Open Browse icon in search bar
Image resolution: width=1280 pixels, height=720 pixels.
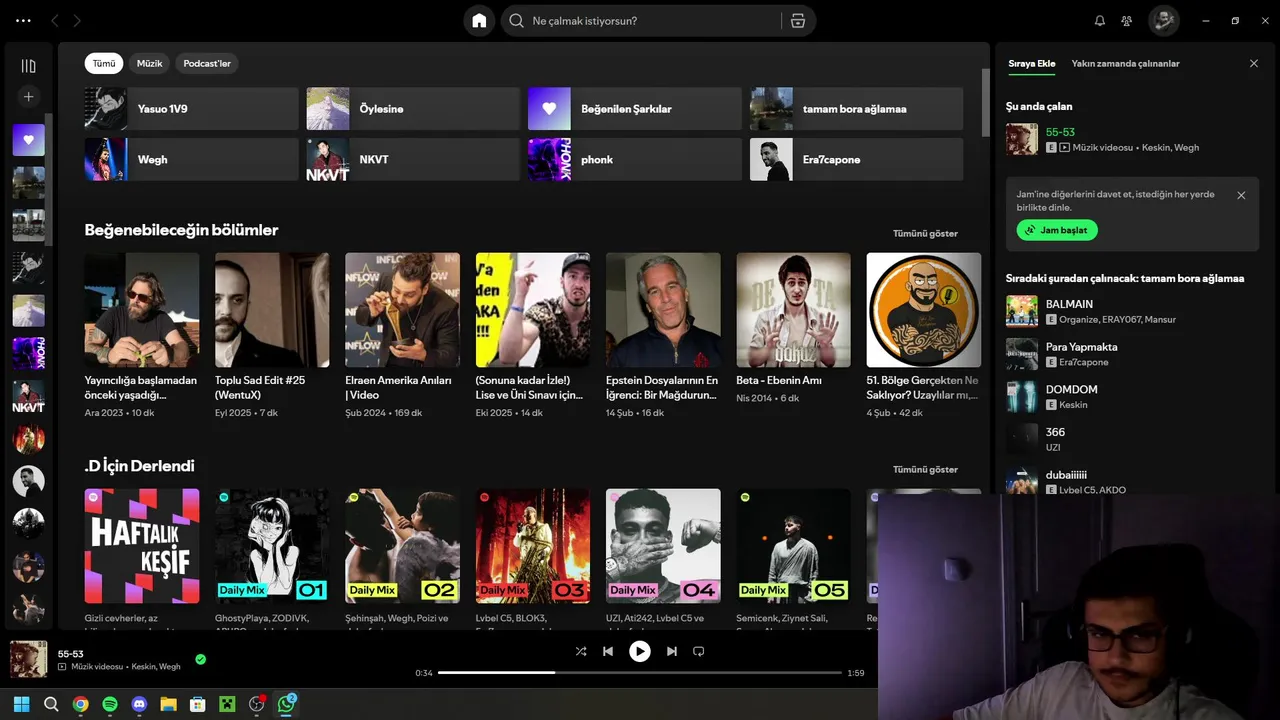click(798, 21)
